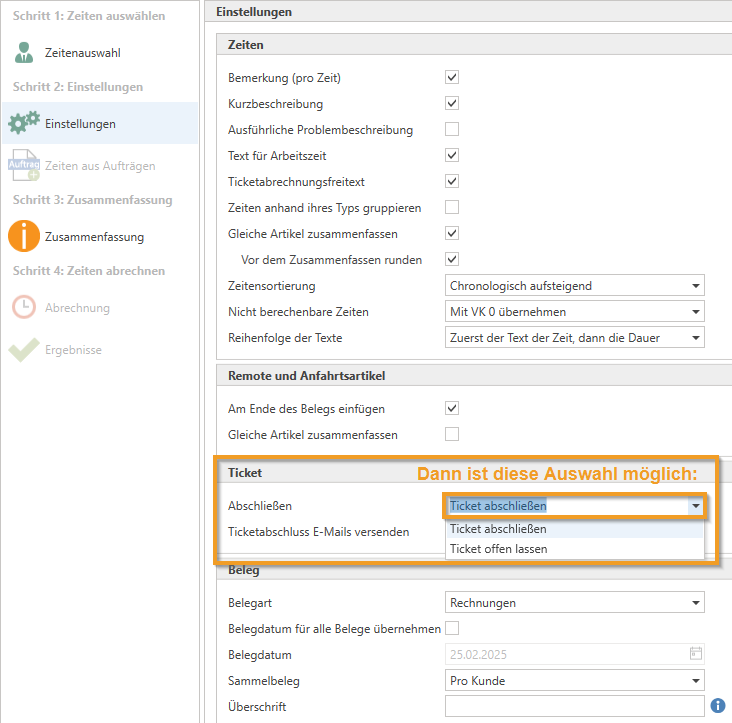Click the orange Zusammenfassung info icon

24,237
